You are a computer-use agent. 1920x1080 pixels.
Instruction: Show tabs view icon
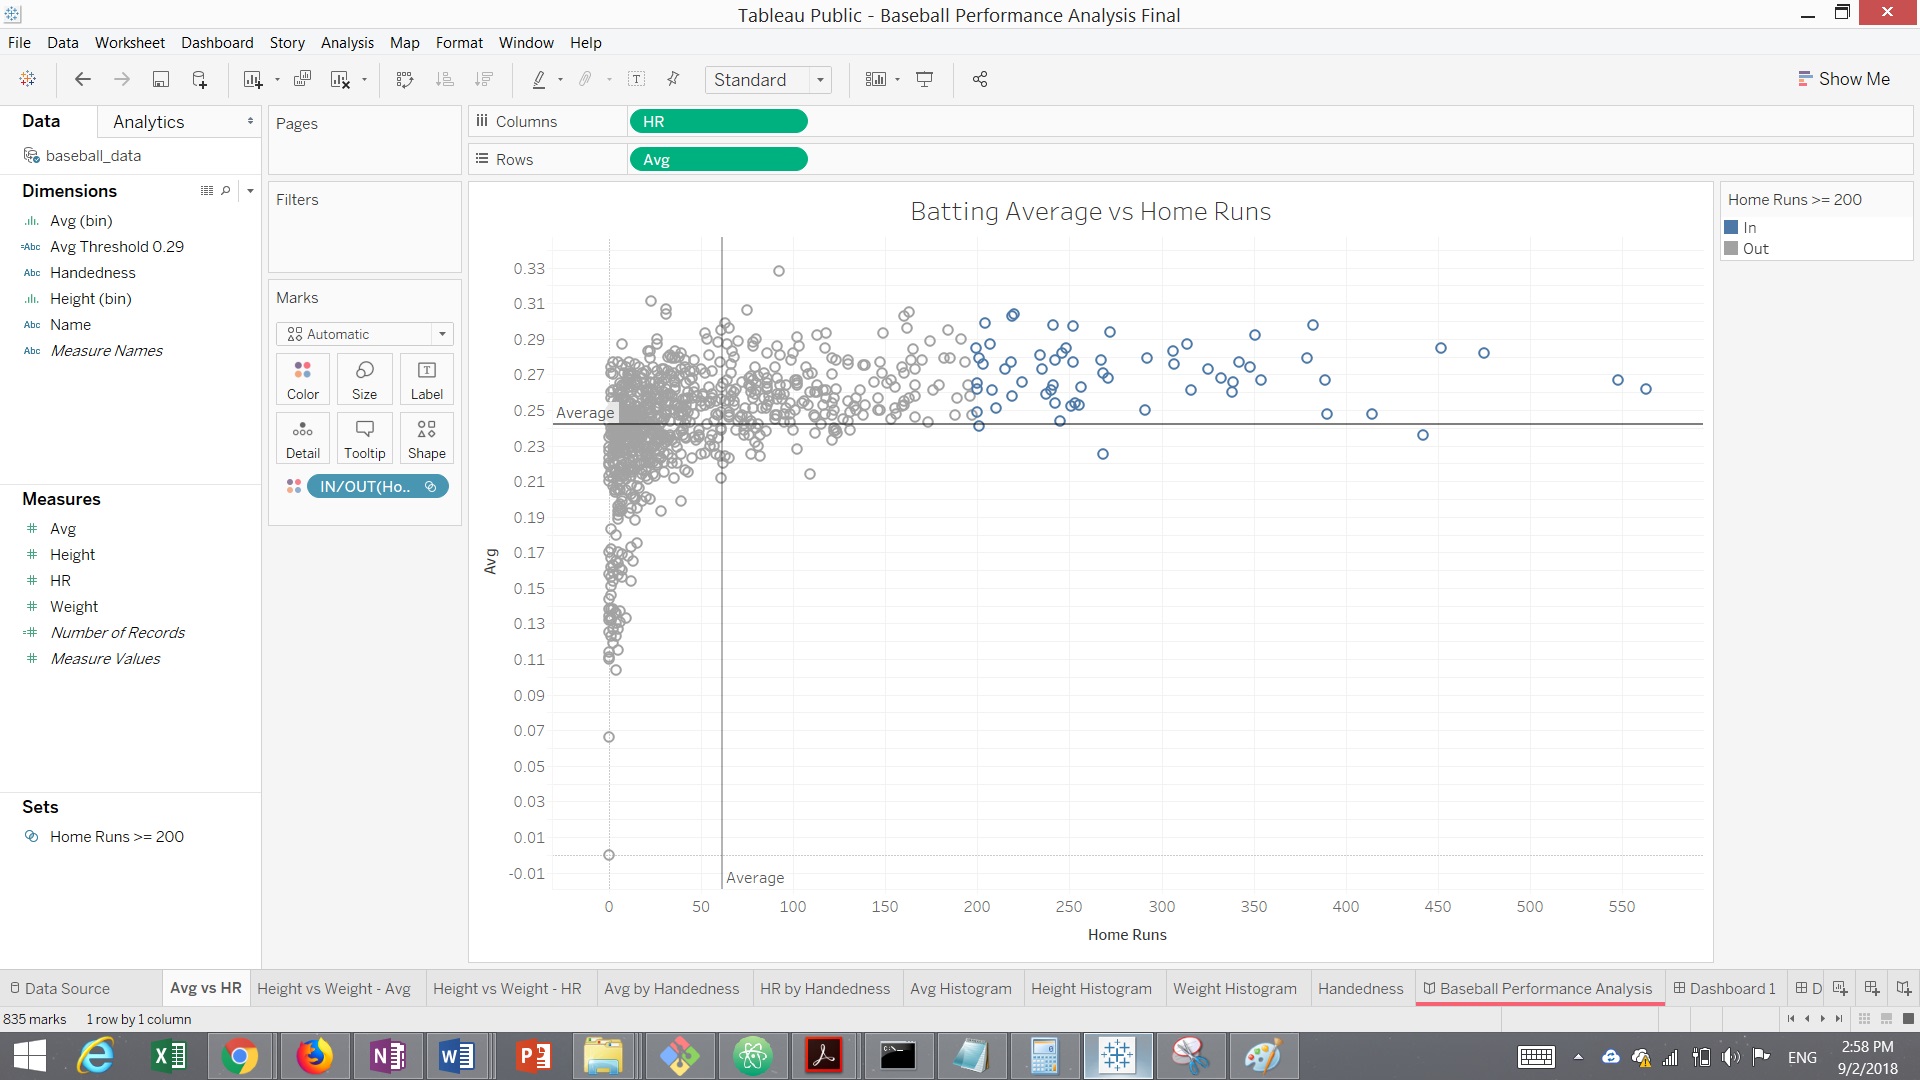[1908, 1019]
